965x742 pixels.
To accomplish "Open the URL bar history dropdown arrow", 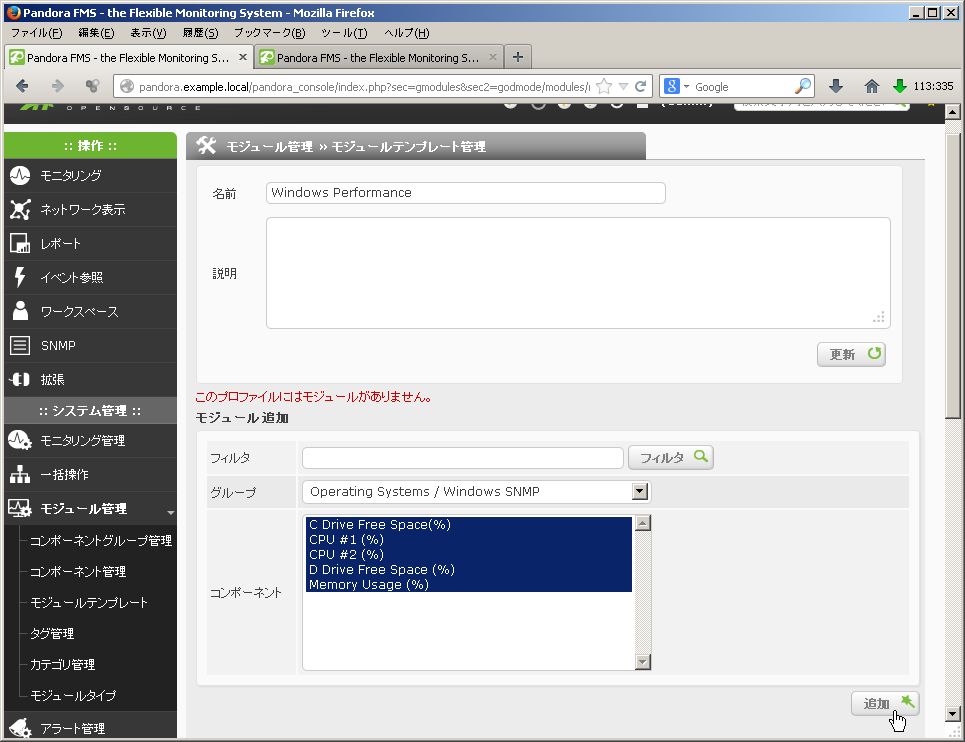I will point(623,86).
